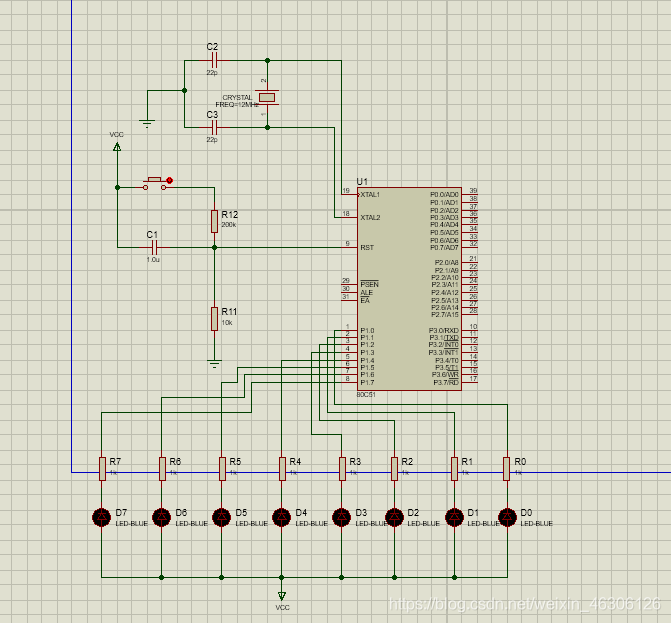Click the P3.7/RD pin label
This screenshot has width=671, height=623.
[x=446, y=383]
